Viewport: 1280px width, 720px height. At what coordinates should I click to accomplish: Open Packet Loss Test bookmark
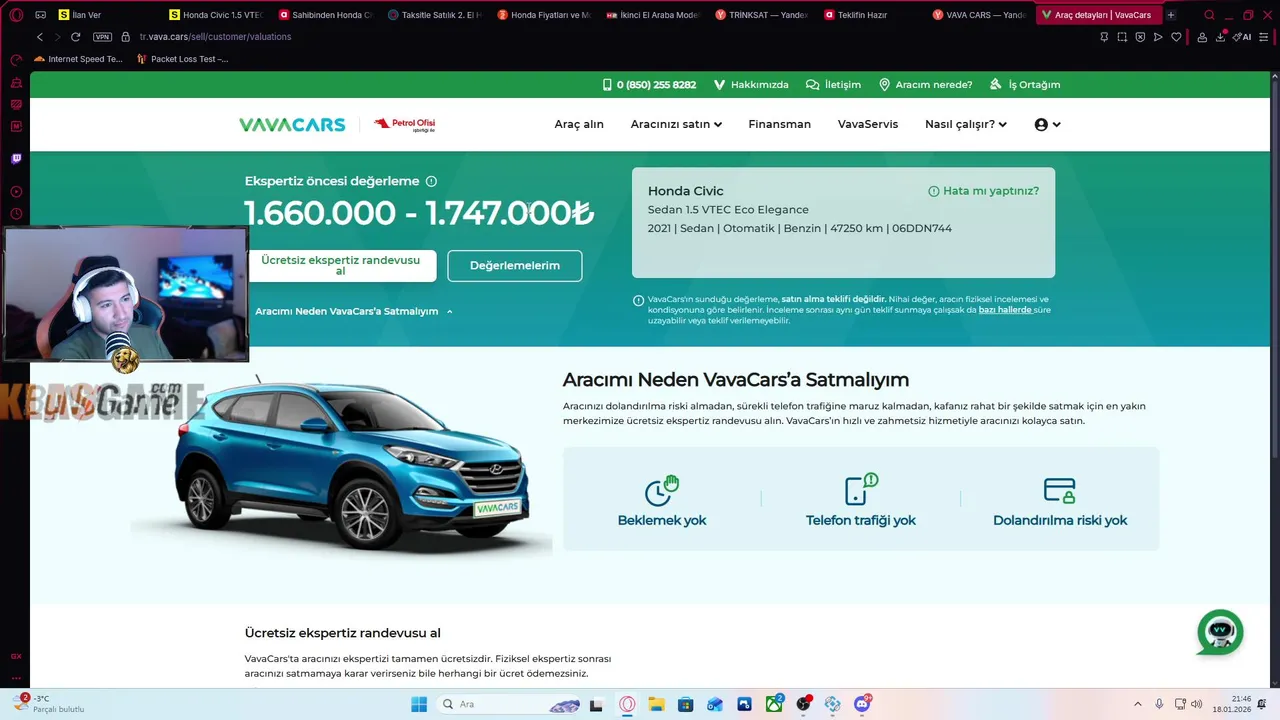click(x=182, y=59)
